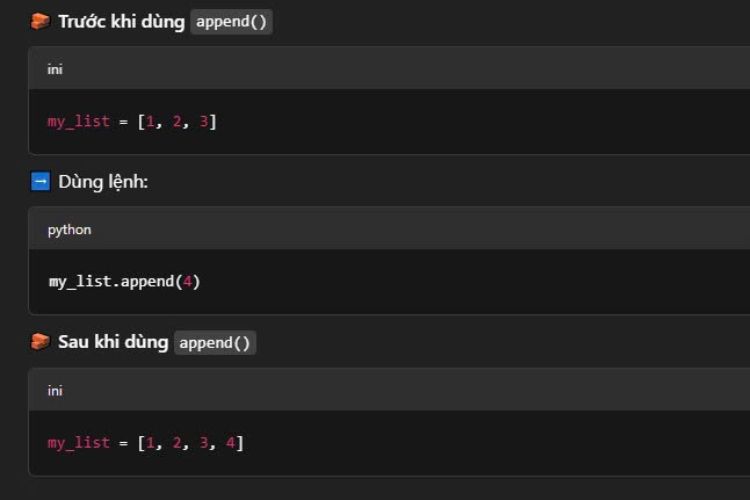The height and width of the screenshot is (500, 750).
Task: Click the number 4 inside append(4)
Action: 188,281
